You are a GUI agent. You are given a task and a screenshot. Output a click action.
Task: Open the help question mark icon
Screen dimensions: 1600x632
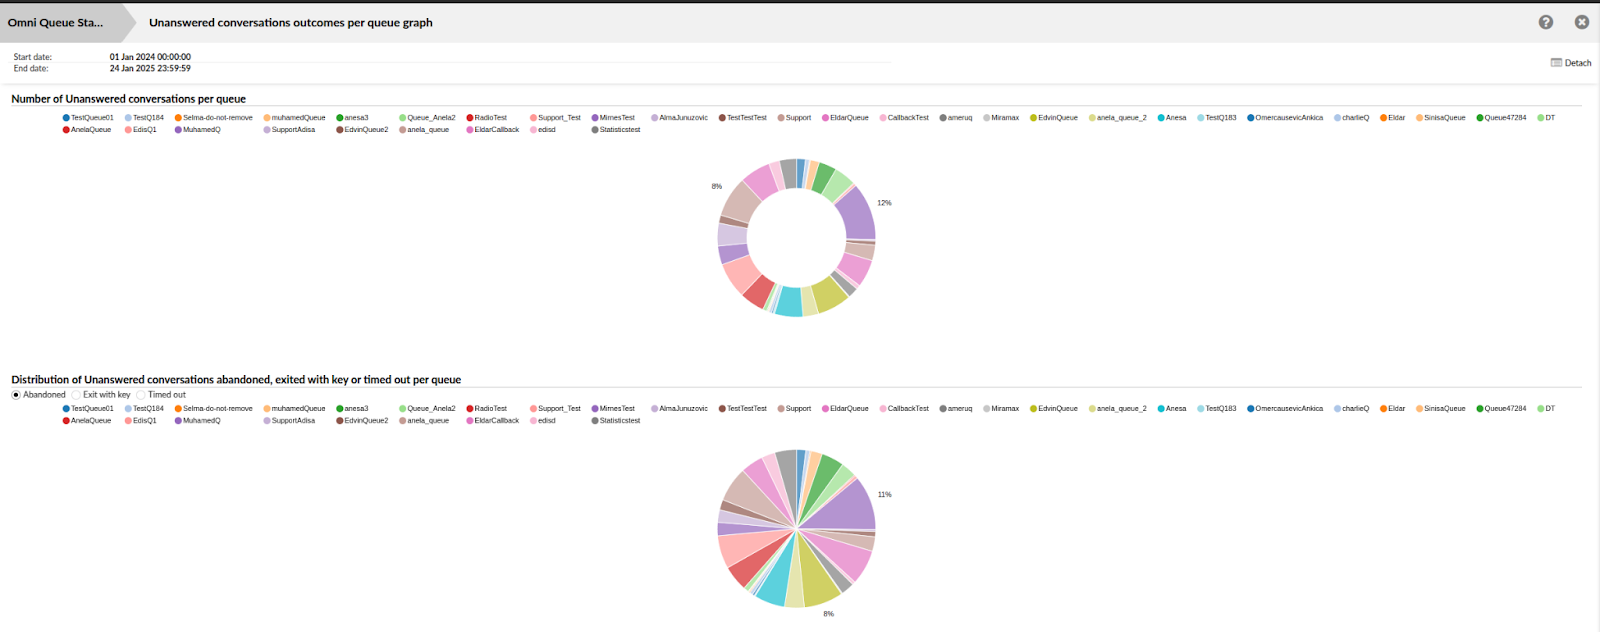(1546, 22)
